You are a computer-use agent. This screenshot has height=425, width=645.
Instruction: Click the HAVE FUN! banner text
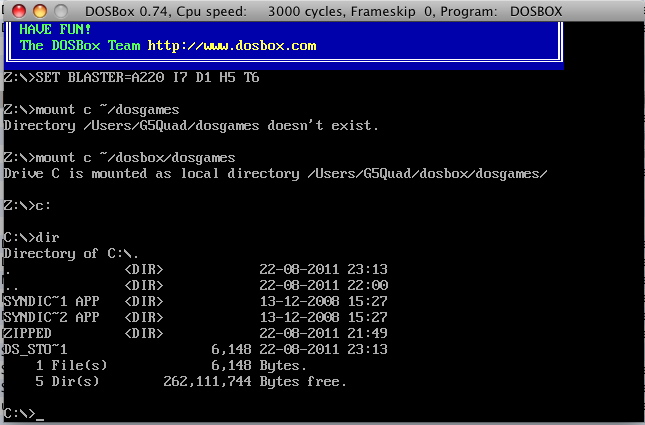point(50,30)
